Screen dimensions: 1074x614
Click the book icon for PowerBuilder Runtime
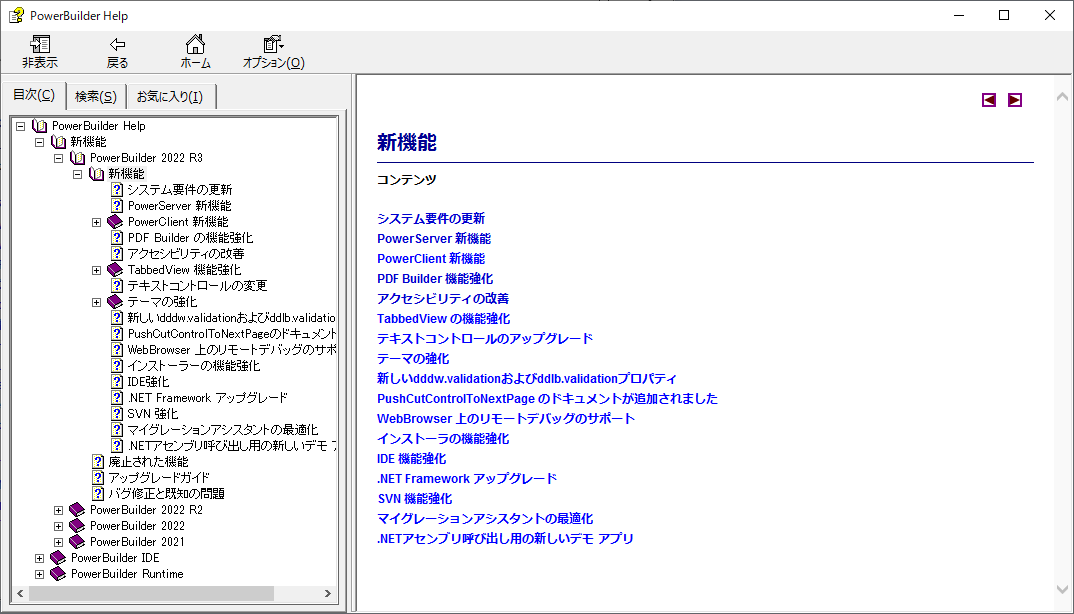click(57, 573)
